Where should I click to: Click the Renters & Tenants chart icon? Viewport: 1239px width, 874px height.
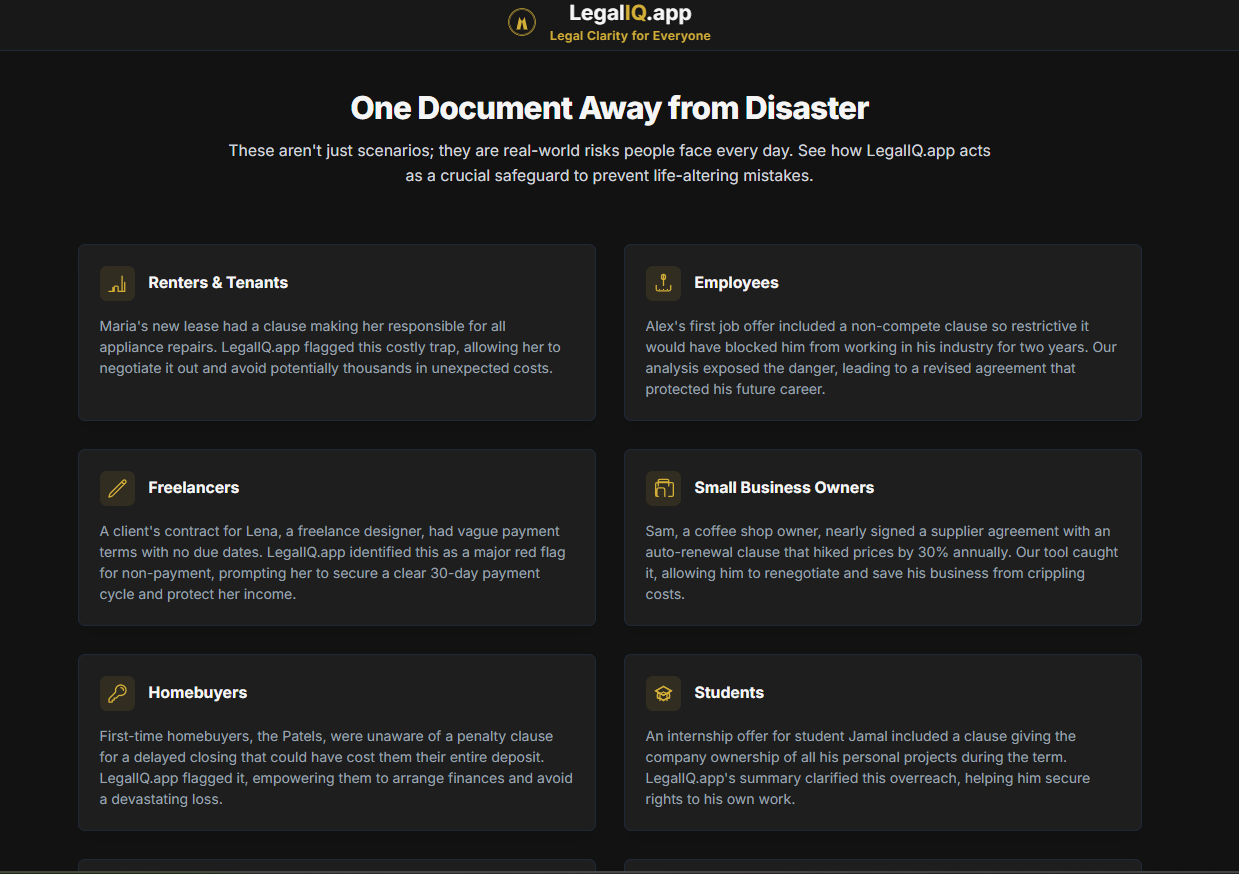pyautogui.click(x=117, y=283)
